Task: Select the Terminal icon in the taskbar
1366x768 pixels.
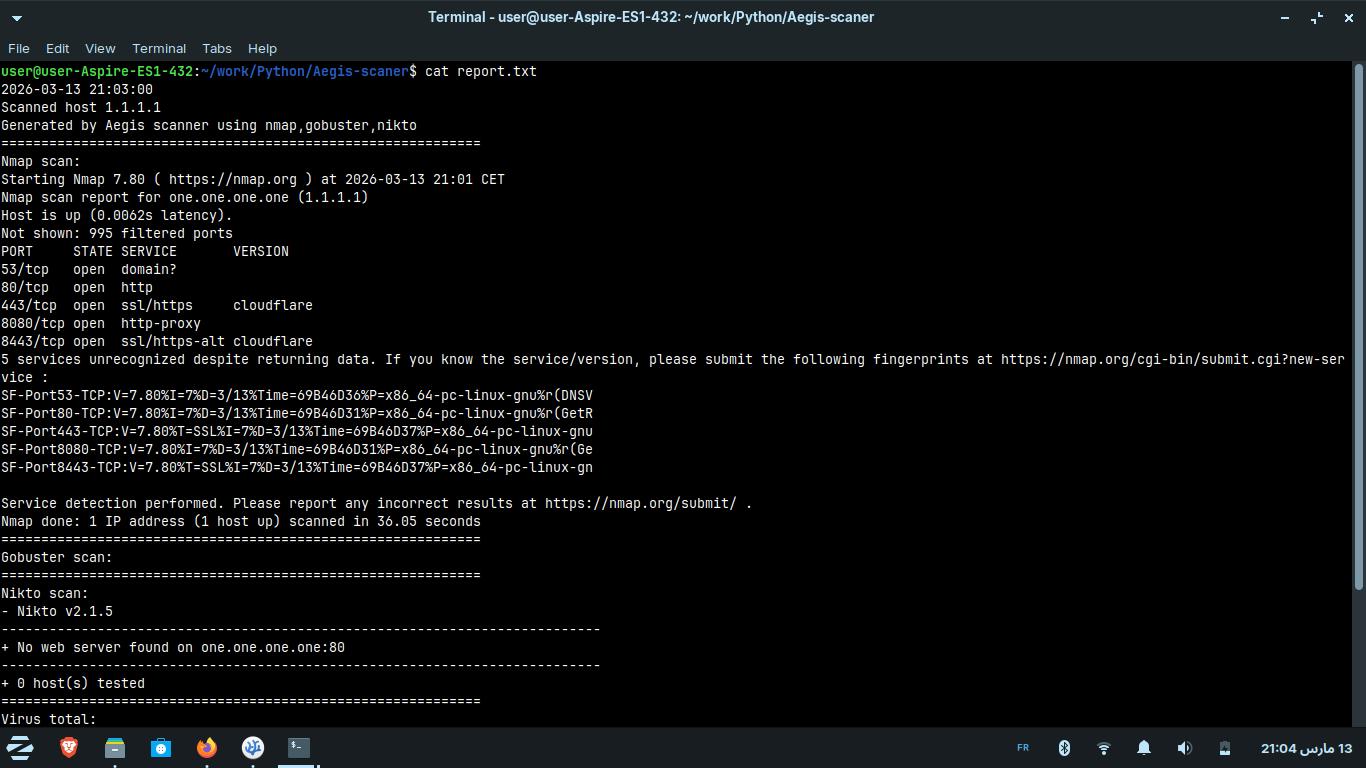Action: click(x=299, y=747)
